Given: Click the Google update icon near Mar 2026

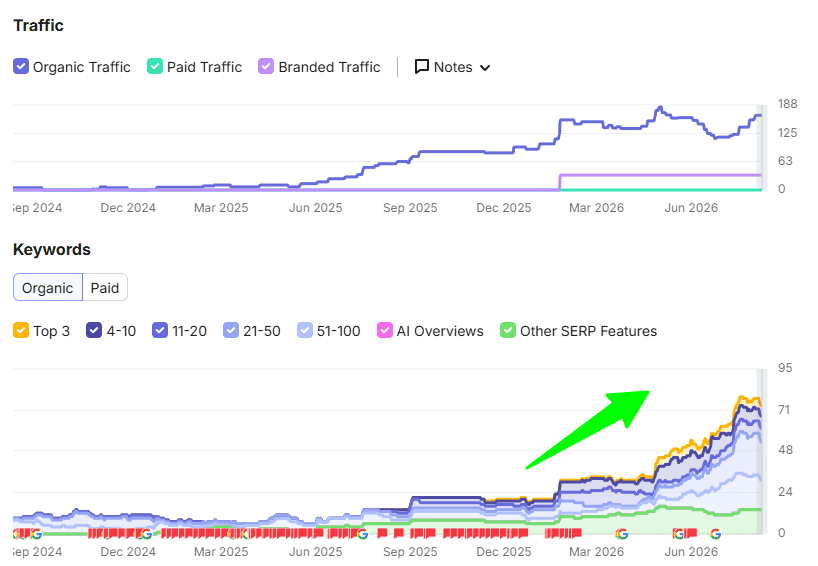Looking at the screenshot, I should coord(621,534).
